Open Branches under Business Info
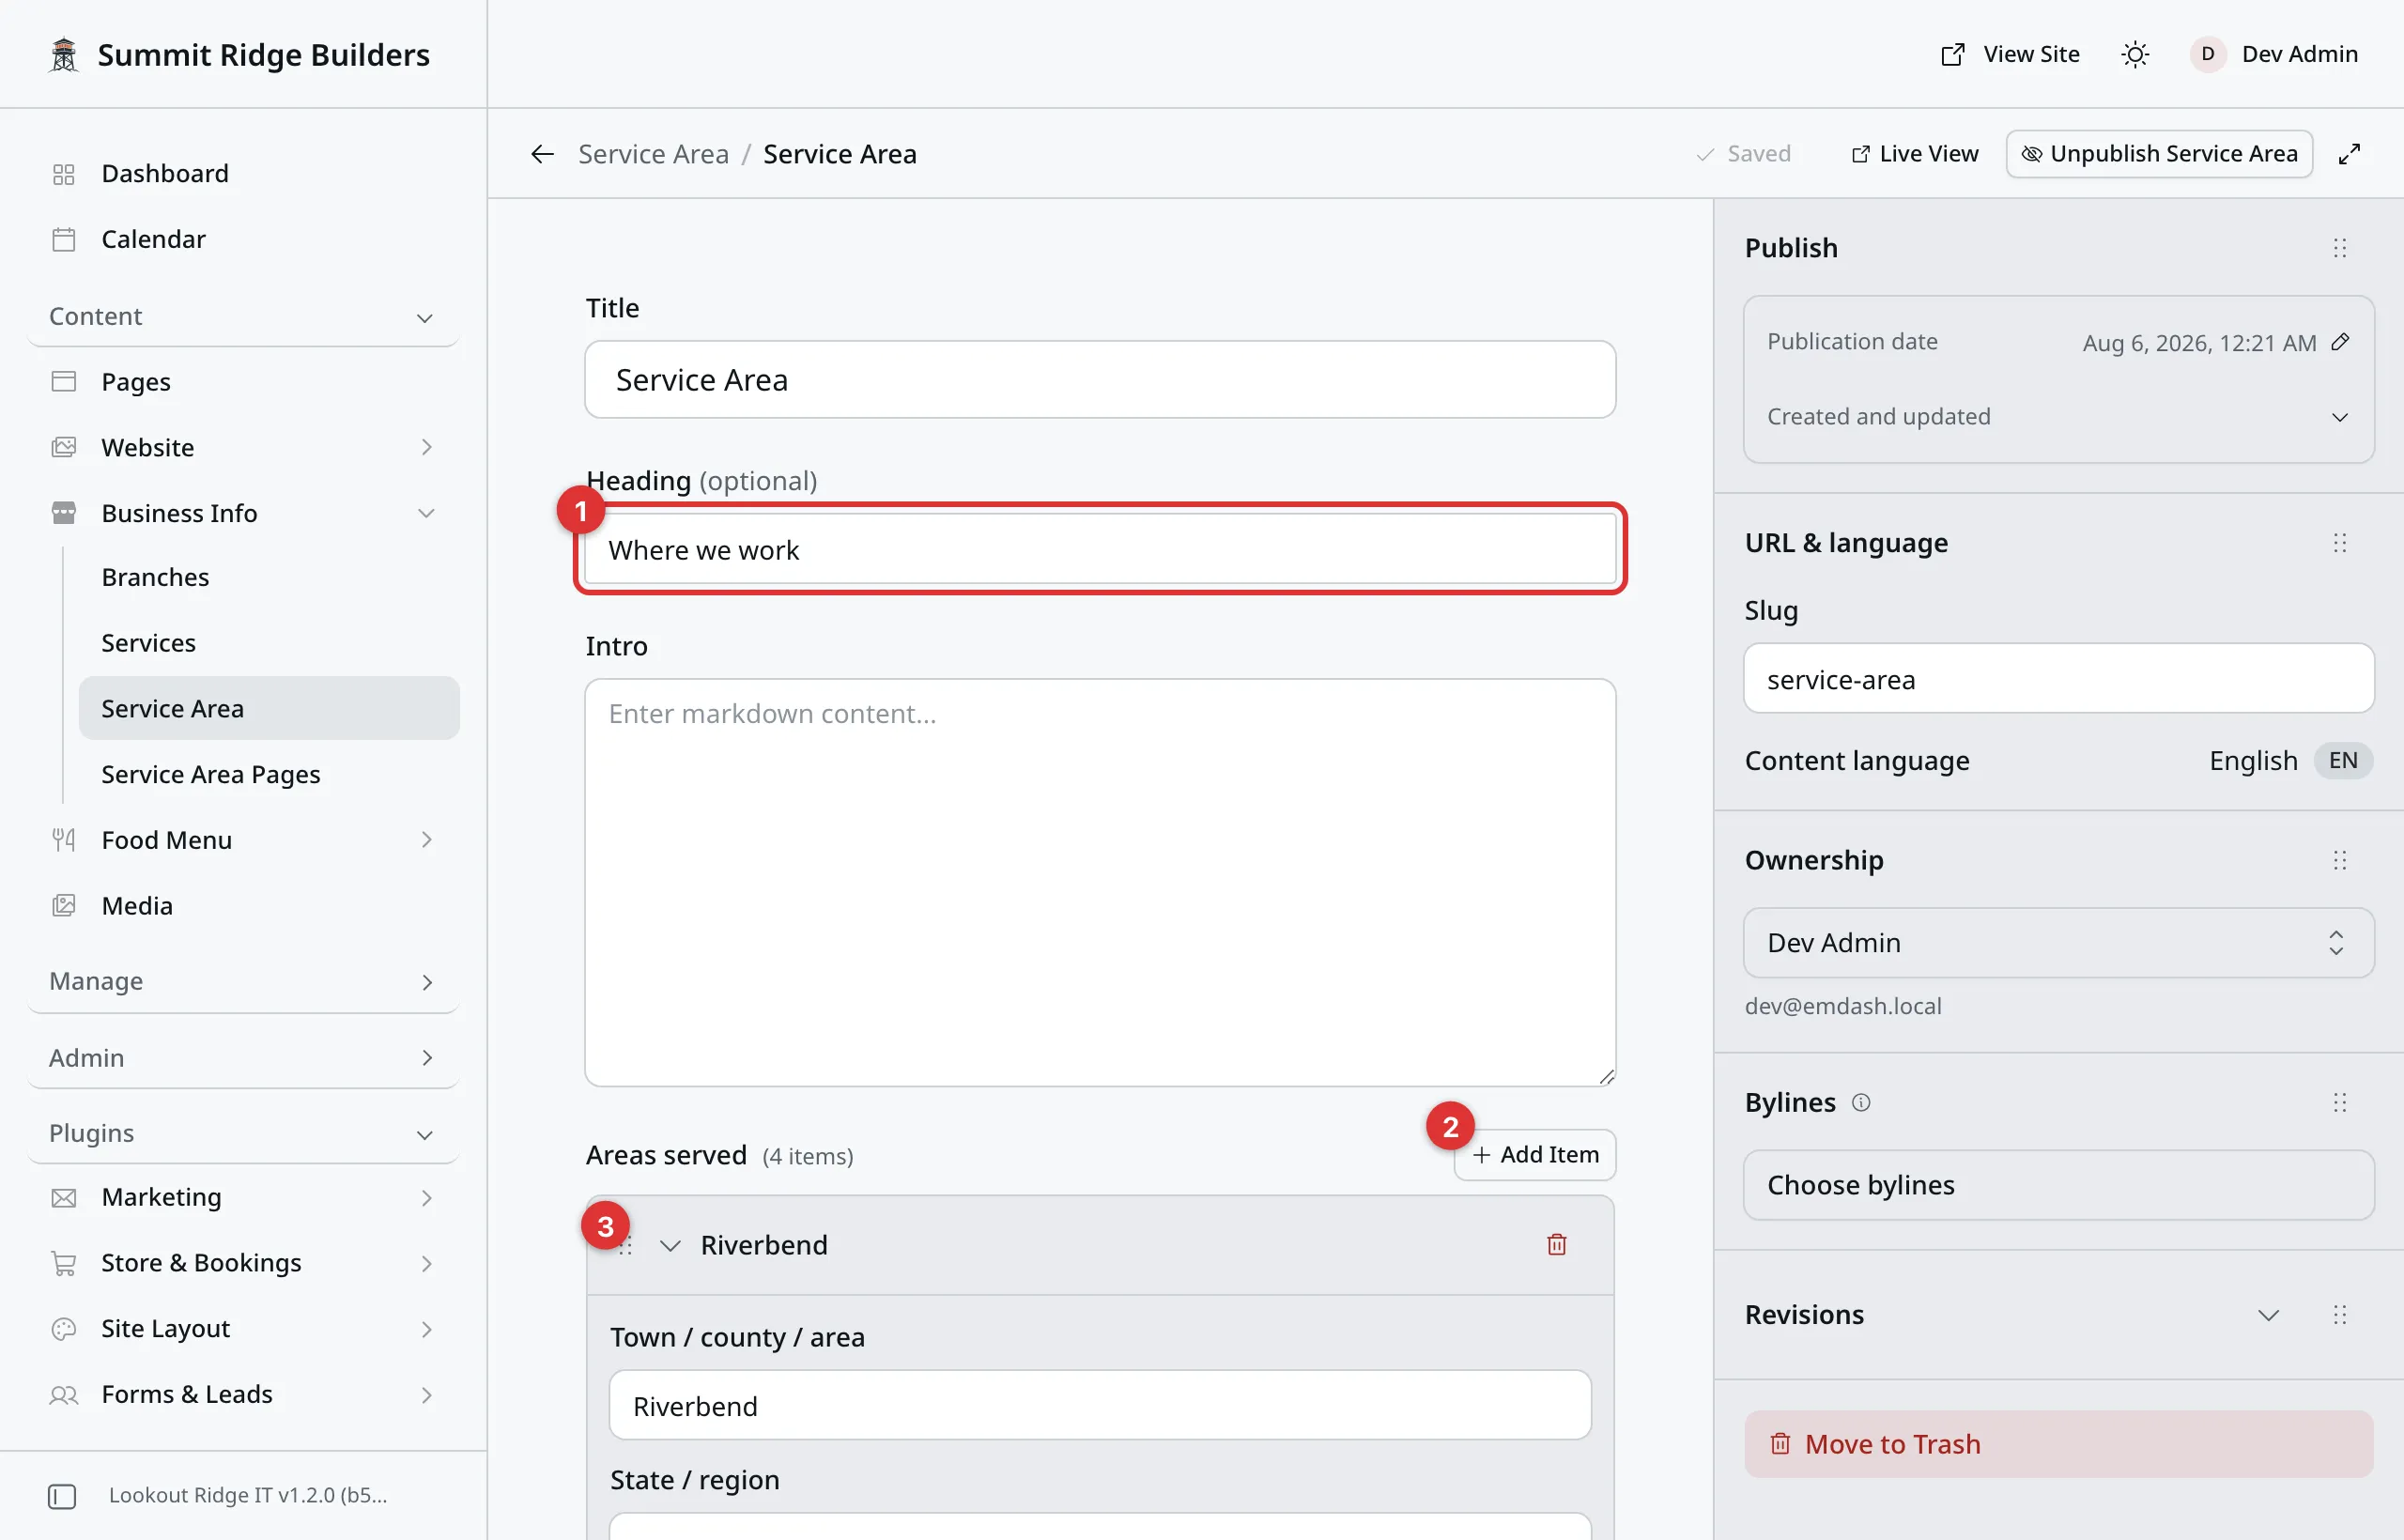2404x1540 pixels. (x=269, y=577)
